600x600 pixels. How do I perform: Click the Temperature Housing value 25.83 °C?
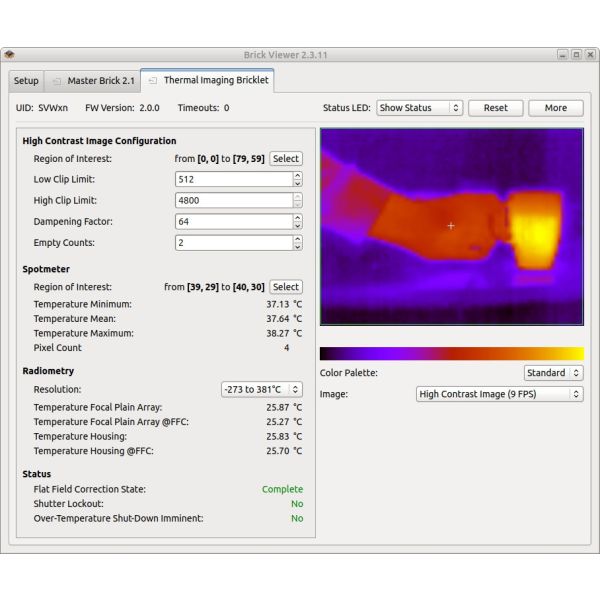pos(284,436)
